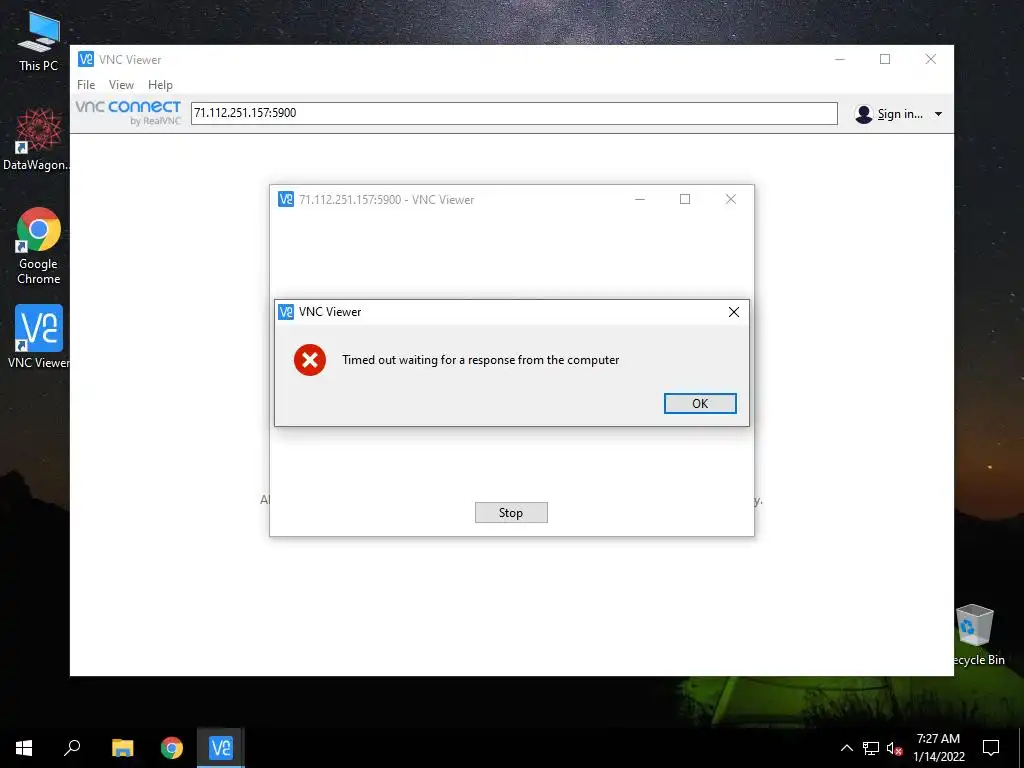Viewport: 1024px width, 768px height.
Task: Click the VNC icon in connection window title bar
Action: pyautogui.click(x=285, y=199)
